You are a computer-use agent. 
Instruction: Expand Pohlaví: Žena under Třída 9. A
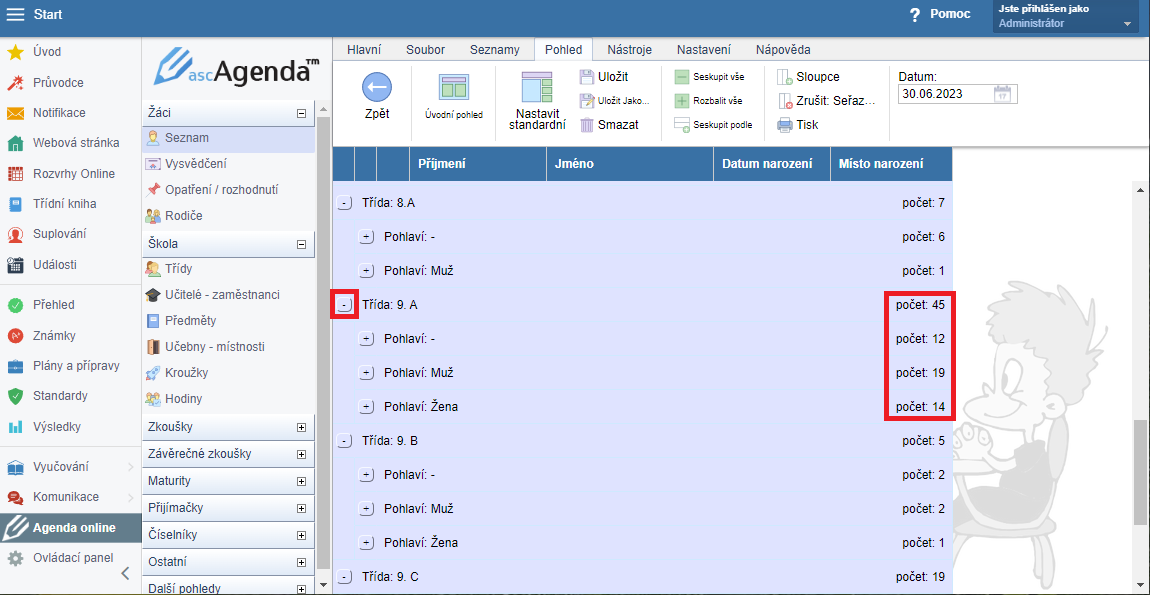click(x=367, y=407)
